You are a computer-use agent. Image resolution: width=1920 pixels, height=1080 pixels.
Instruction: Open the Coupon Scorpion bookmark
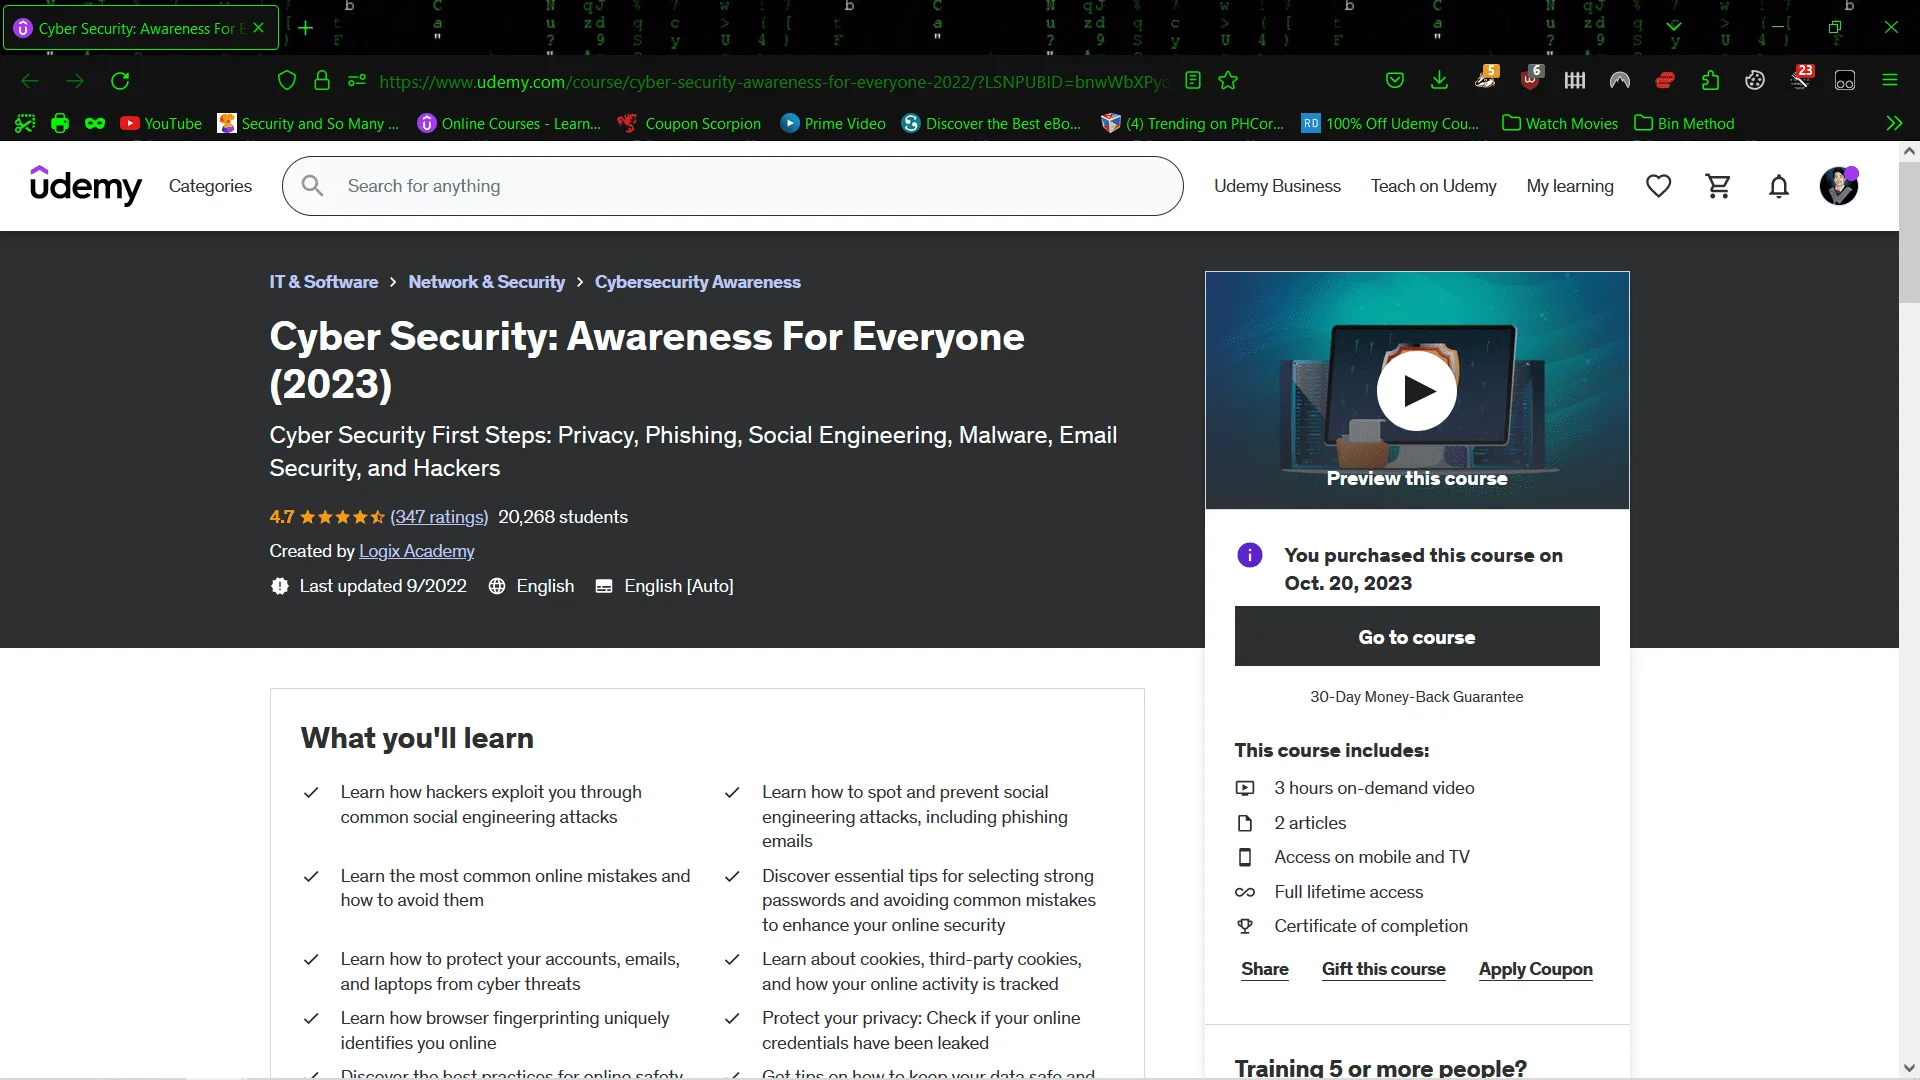point(689,124)
